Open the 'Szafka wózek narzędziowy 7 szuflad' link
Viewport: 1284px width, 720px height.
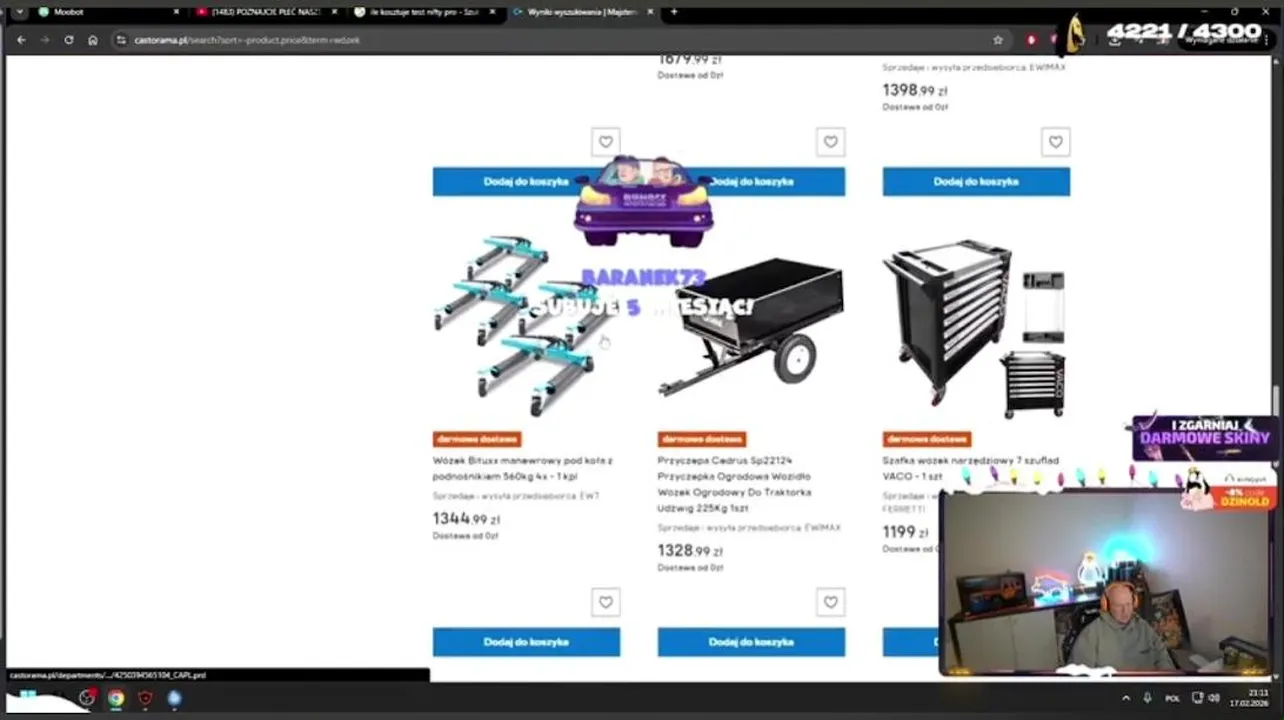970,468
